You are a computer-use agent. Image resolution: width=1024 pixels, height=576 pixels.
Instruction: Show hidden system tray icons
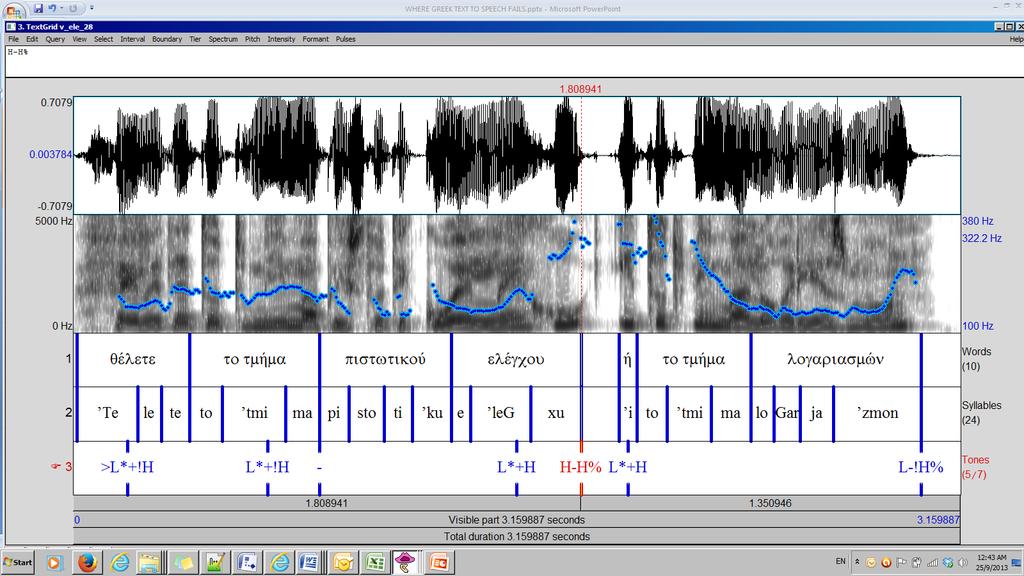(x=857, y=562)
